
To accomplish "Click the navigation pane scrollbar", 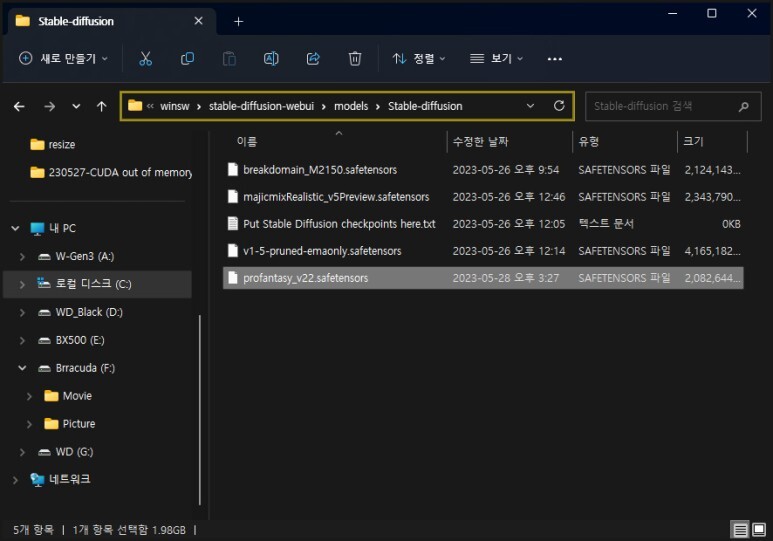I will 200,410.
